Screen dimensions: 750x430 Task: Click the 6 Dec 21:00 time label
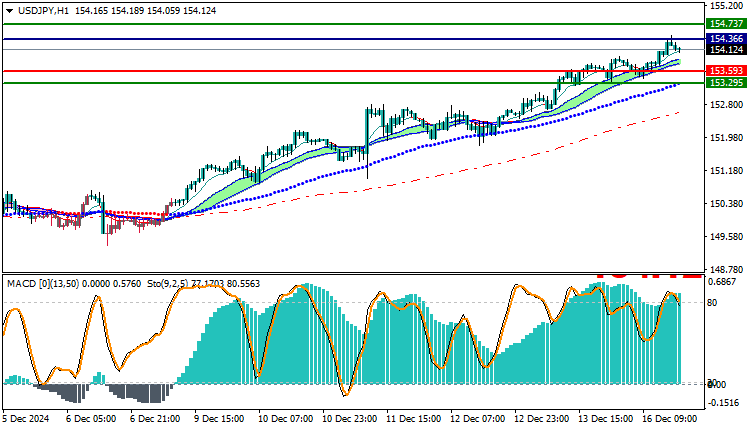point(155,419)
